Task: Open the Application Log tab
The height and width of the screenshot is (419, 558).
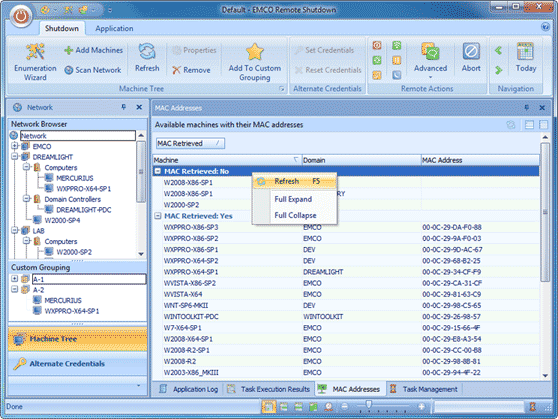Action: 189,389
